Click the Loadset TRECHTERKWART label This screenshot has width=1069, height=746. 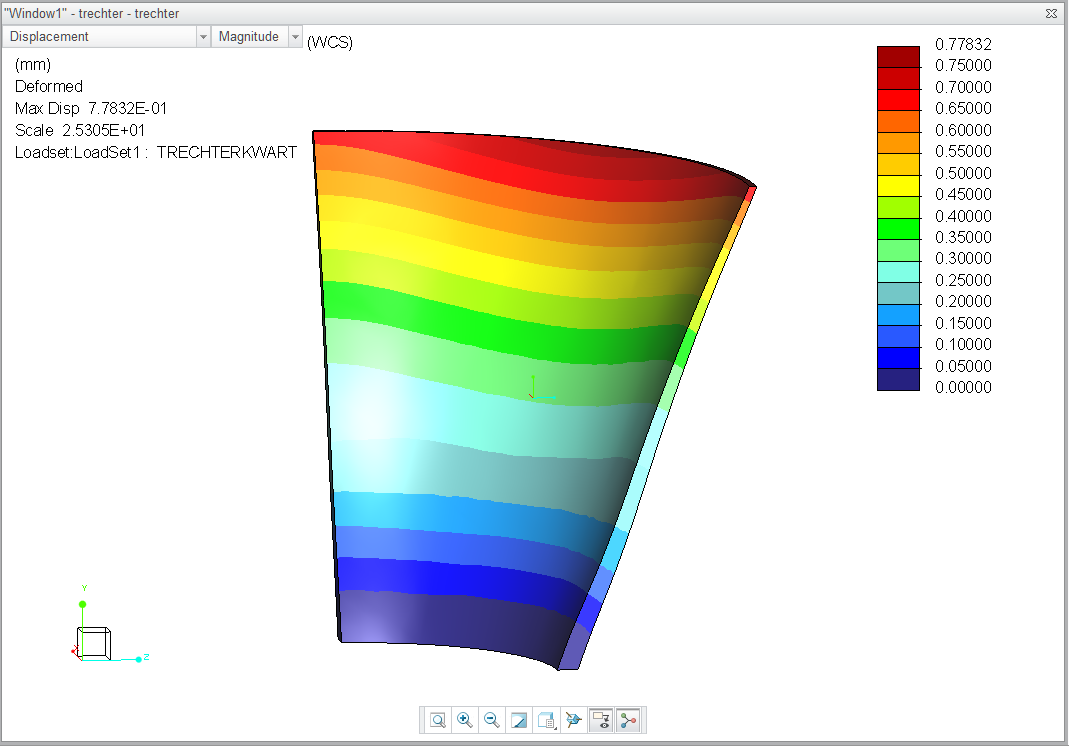[155, 152]
